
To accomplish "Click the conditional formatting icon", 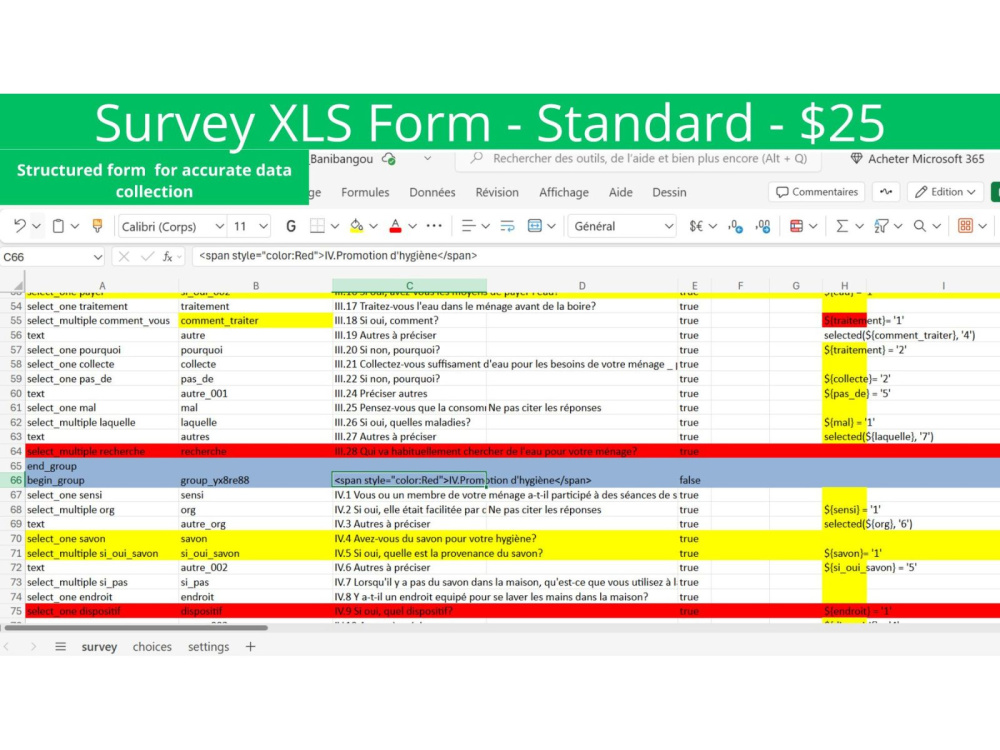I will [x=796, y=226].
